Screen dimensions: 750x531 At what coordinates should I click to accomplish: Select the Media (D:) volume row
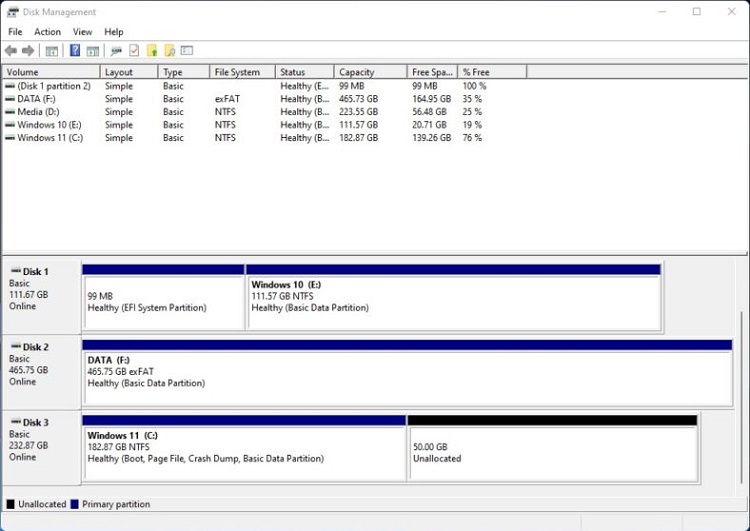[x=265, y=112]
